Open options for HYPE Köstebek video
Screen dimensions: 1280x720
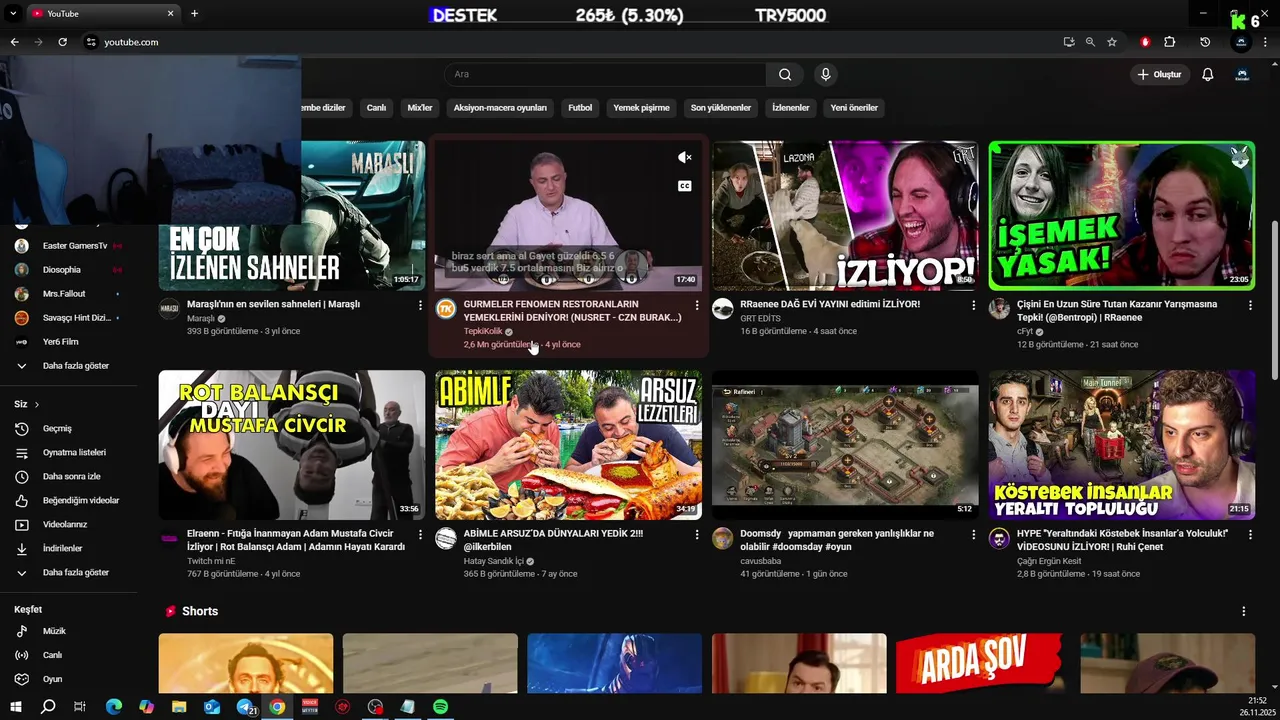click(1250, 535)
